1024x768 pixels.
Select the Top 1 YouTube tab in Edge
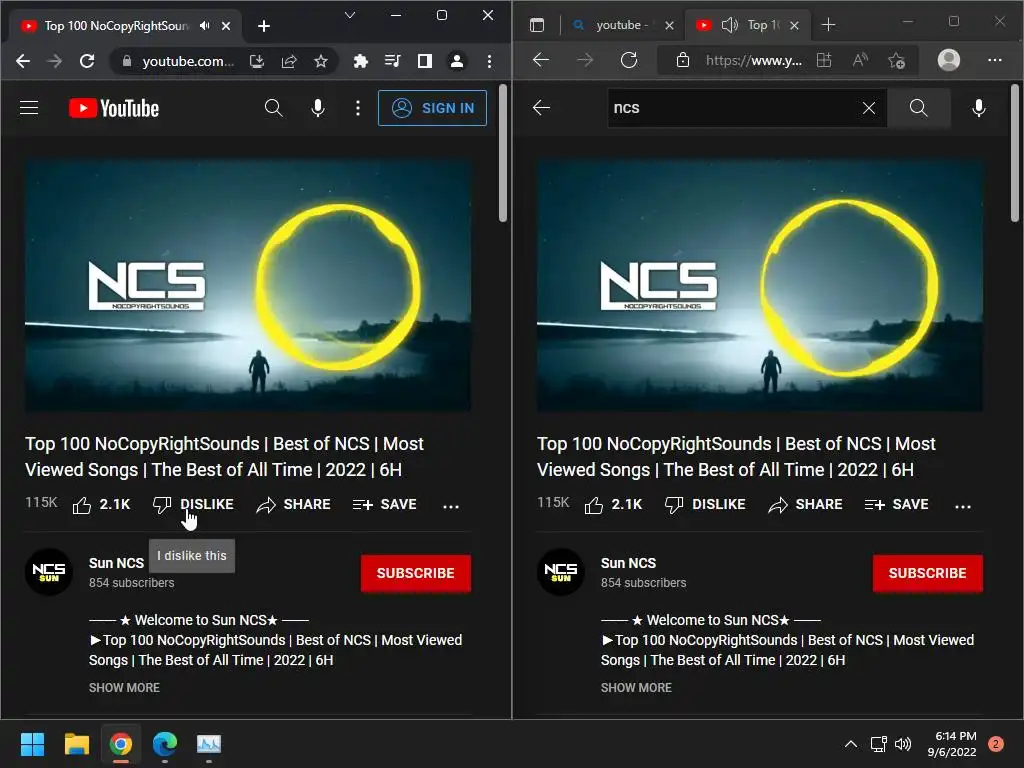[x=763, y=25]
